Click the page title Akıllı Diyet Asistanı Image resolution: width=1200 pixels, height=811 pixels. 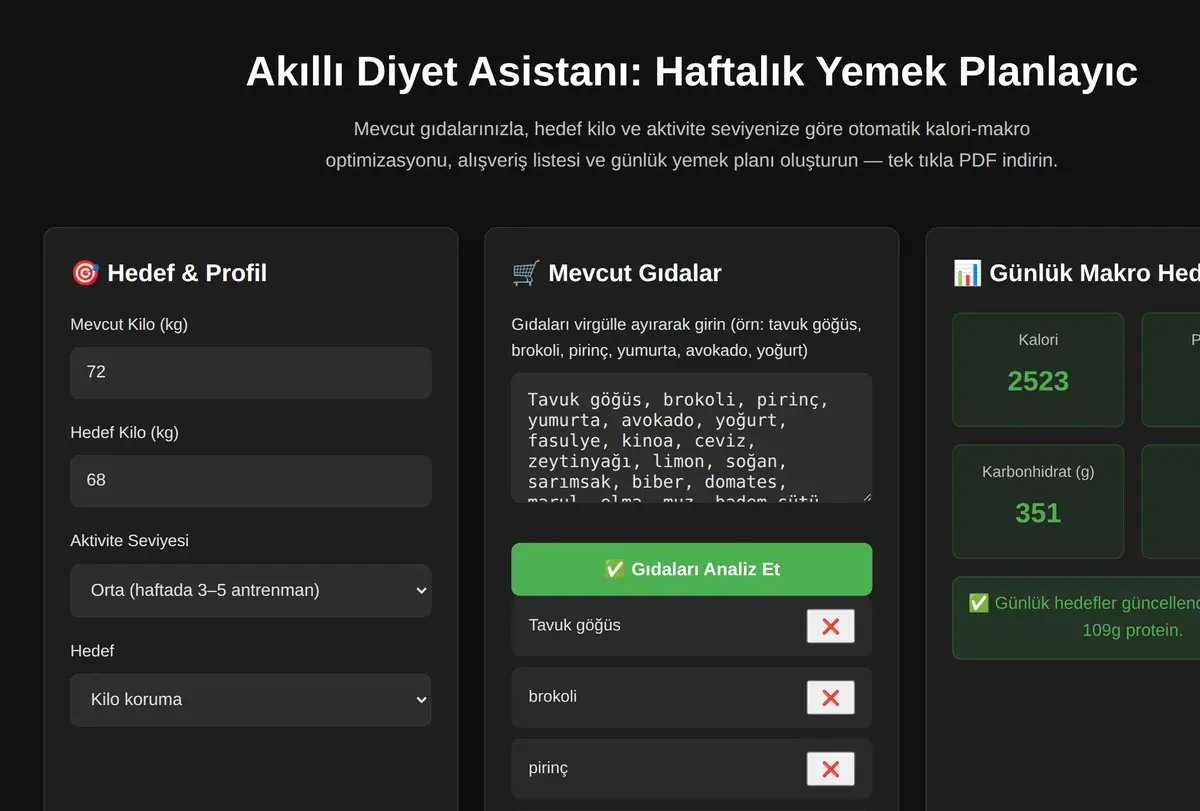pos(691,72)
